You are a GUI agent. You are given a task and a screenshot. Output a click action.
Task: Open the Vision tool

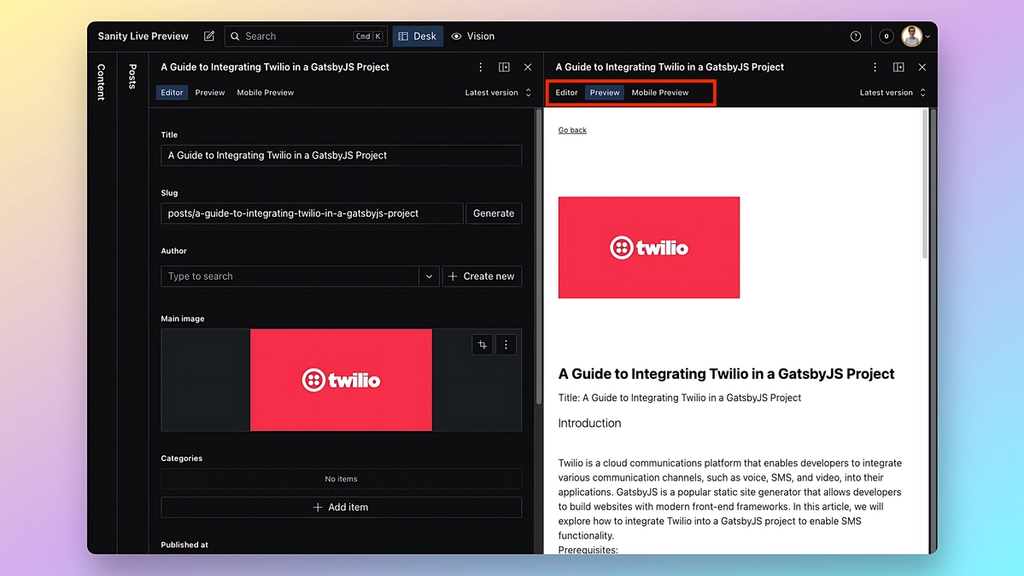473,36
